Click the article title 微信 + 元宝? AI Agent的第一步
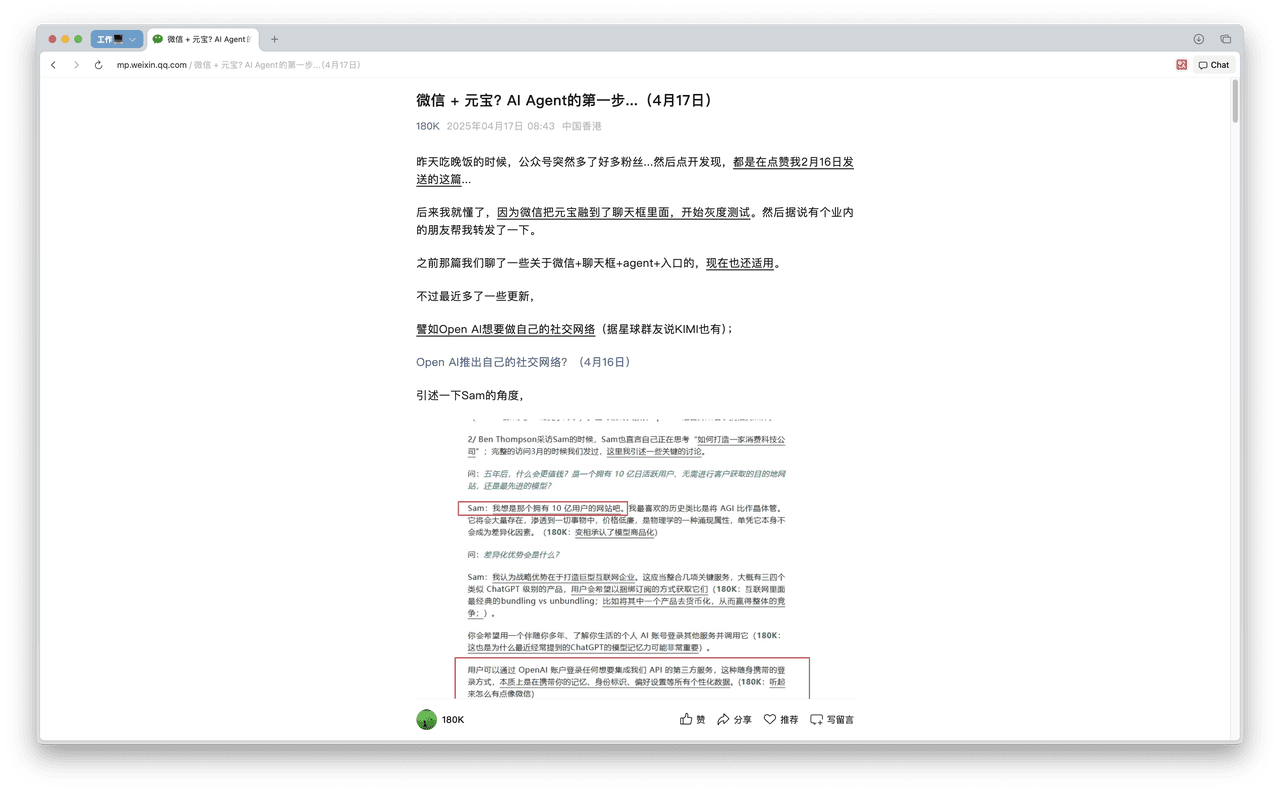The height and width of the screenshot is (792, 1280). (565, 100)
